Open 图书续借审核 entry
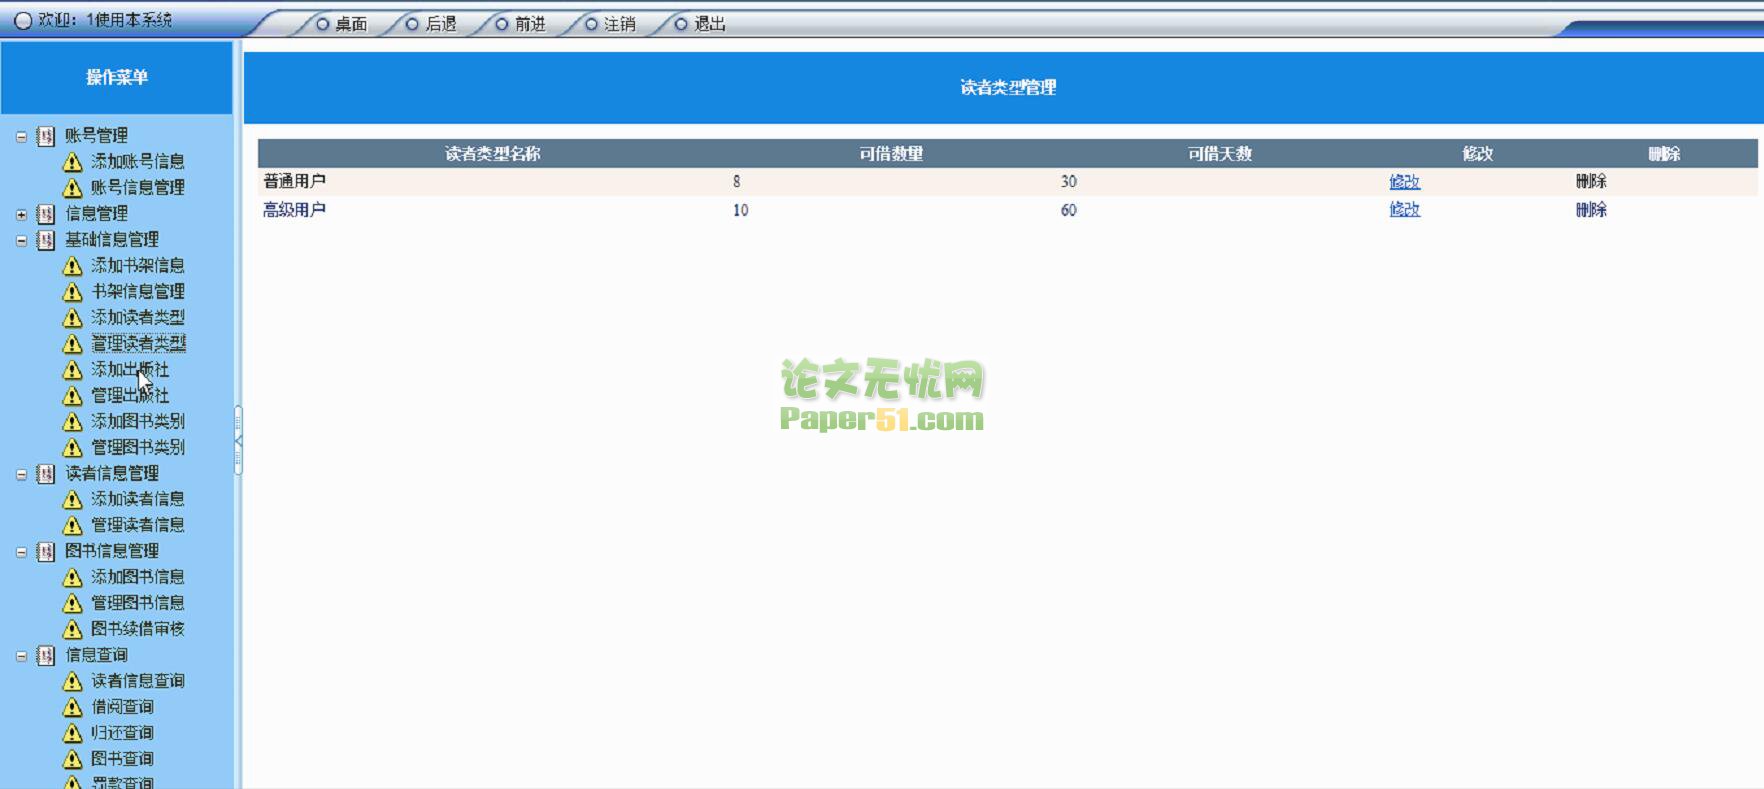Viewport: 1764px width, 789px height. (138, 628)
